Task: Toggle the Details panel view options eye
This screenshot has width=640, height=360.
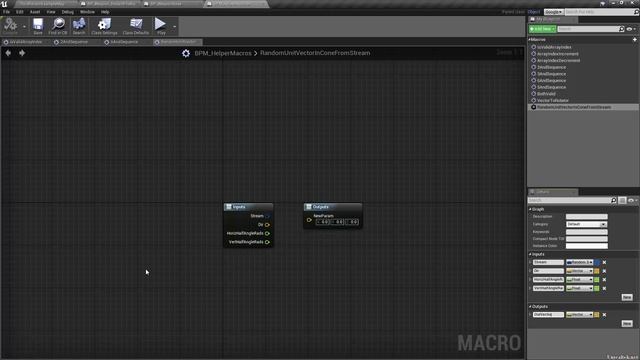Action: [632, 200]
